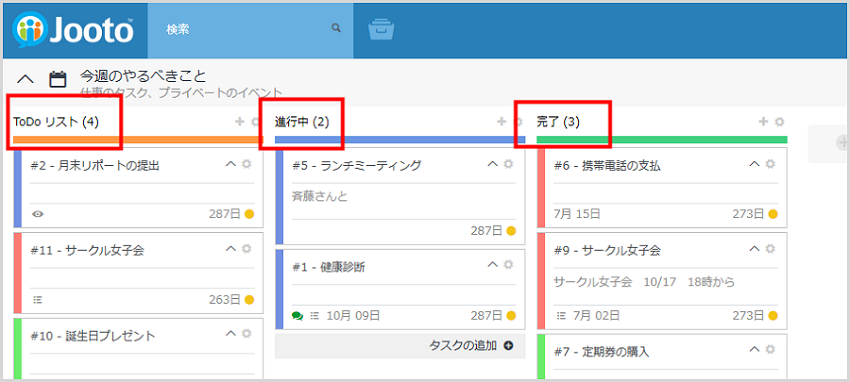The height and width of the screenshot is (382, 850).
Task: Collapse the #6 携帯電話の支払 card
Action: 755,163
